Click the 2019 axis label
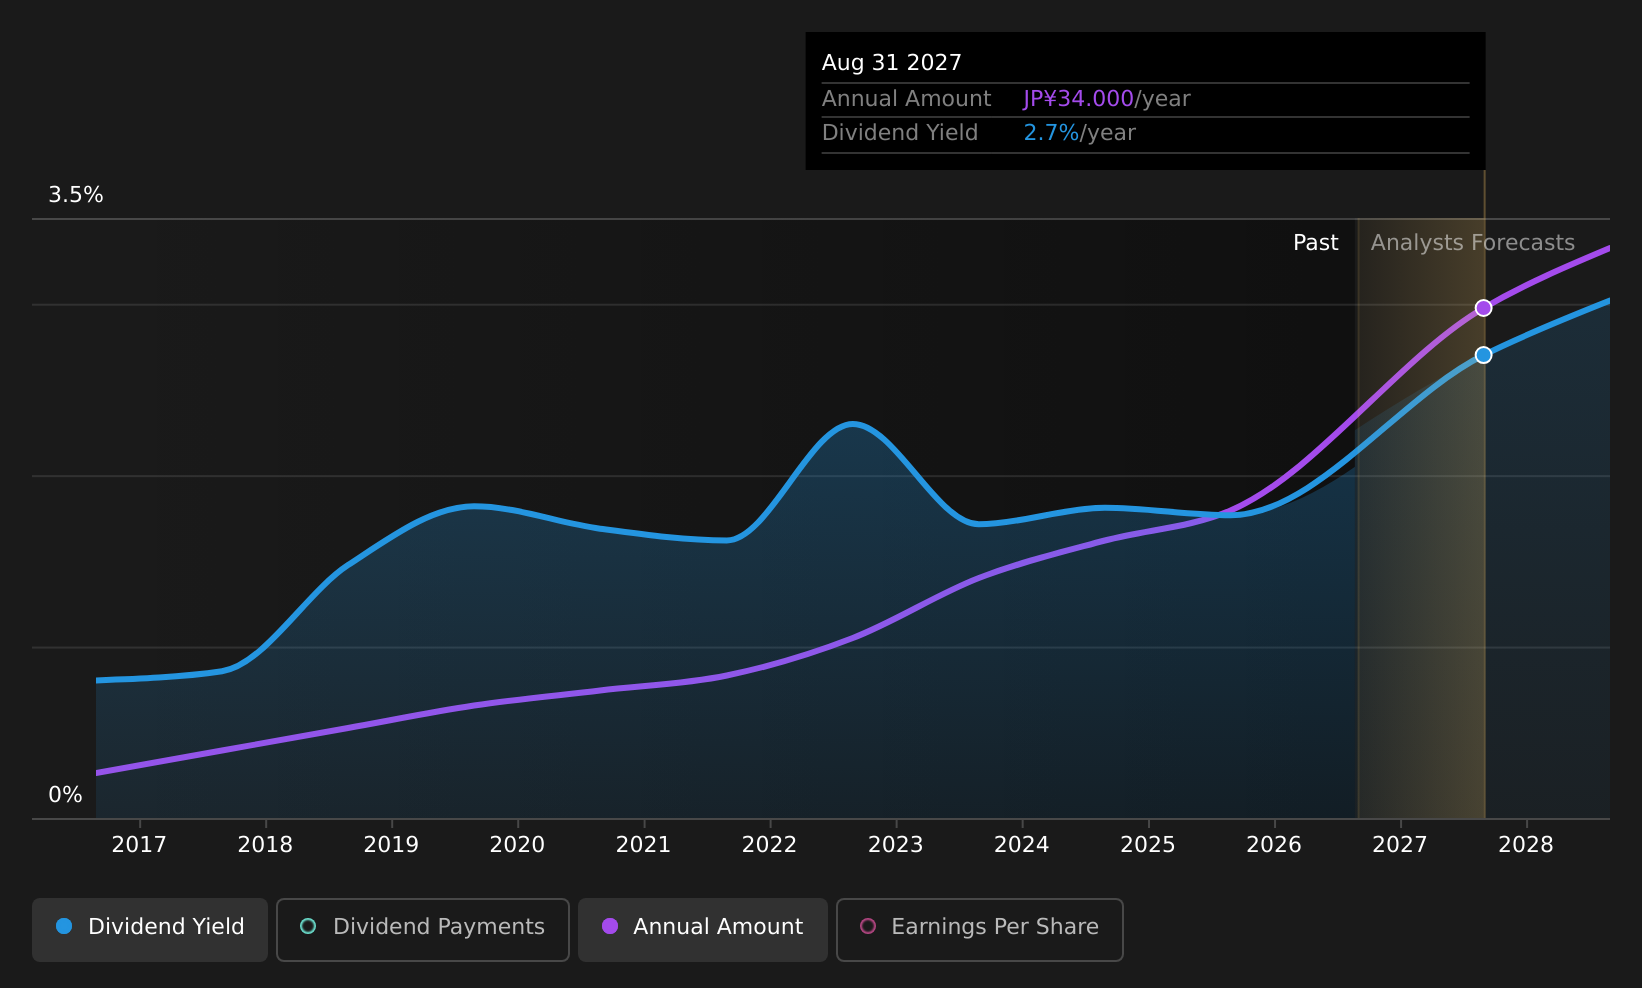Image resolution: width=1642 pixels, height=988 pixels. click(x=391, y=845)
